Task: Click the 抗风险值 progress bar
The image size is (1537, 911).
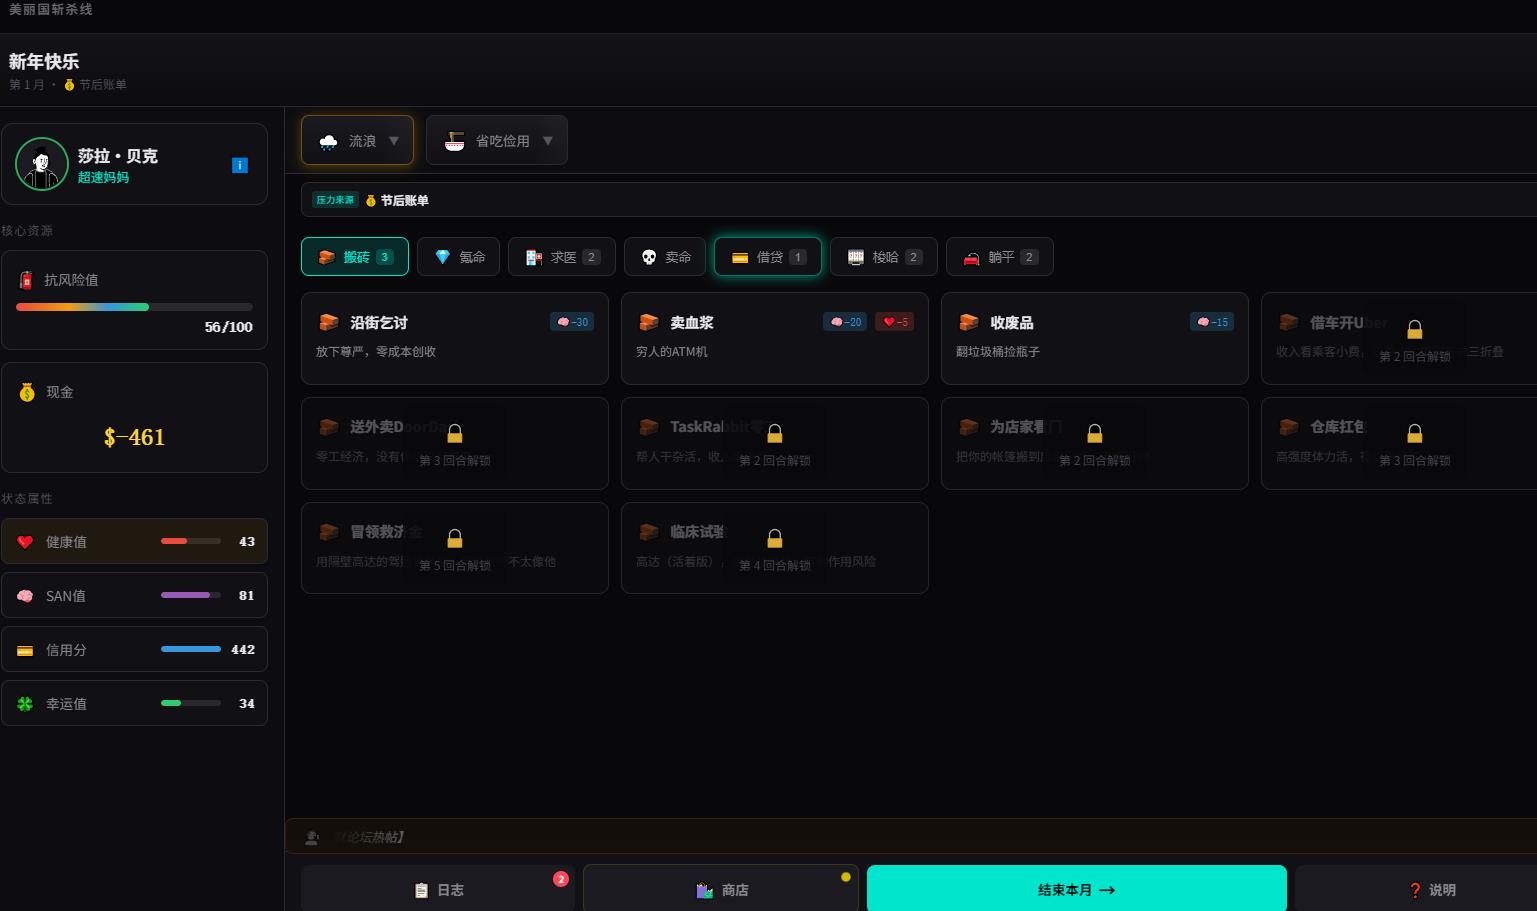Action: (134, 307)
